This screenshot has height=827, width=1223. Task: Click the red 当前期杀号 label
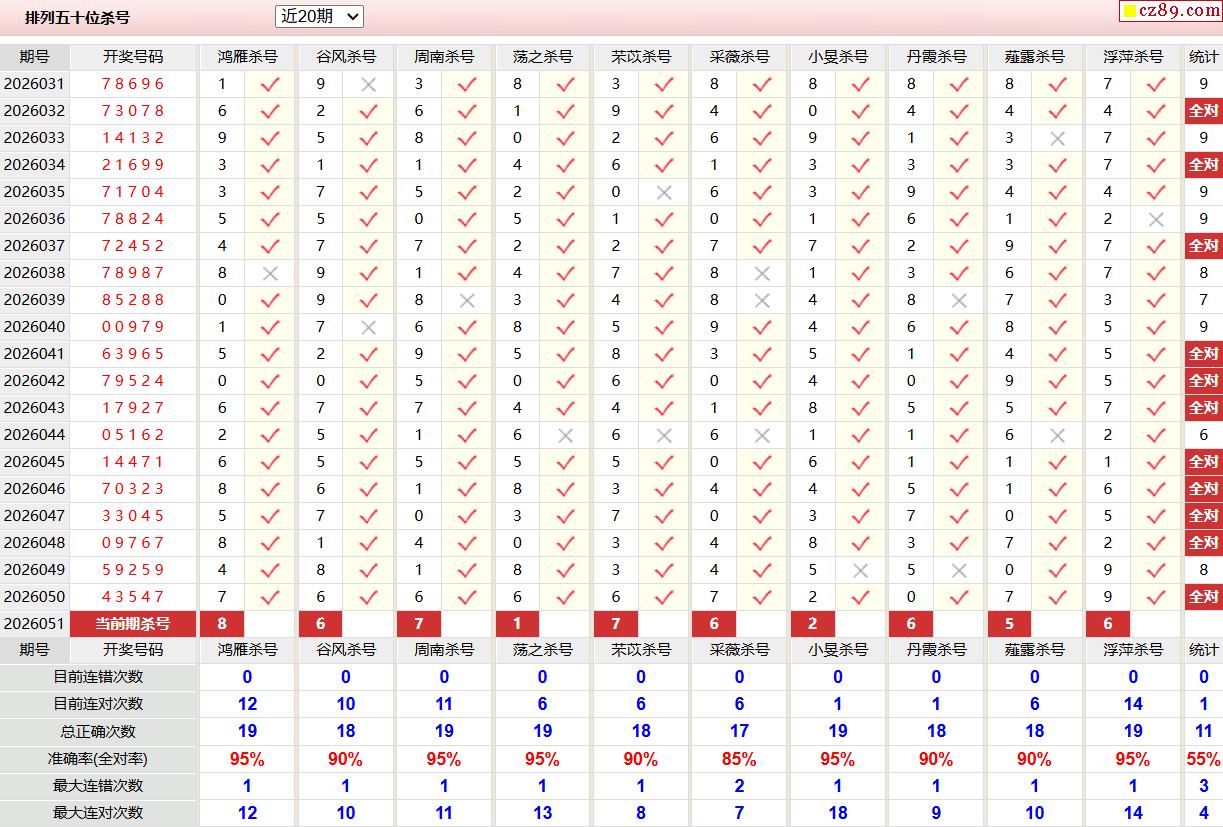click(x=132, y=624)
